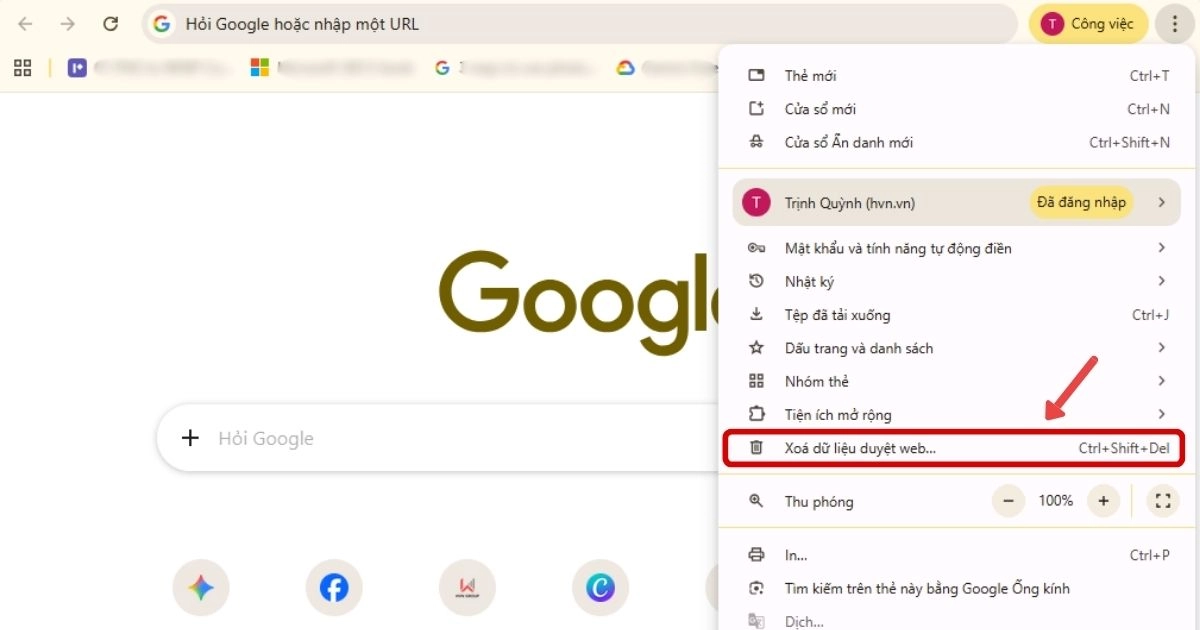Choose "In..." to print the page
Screen dimensions: 1200x630
click(x=958, y=555)
